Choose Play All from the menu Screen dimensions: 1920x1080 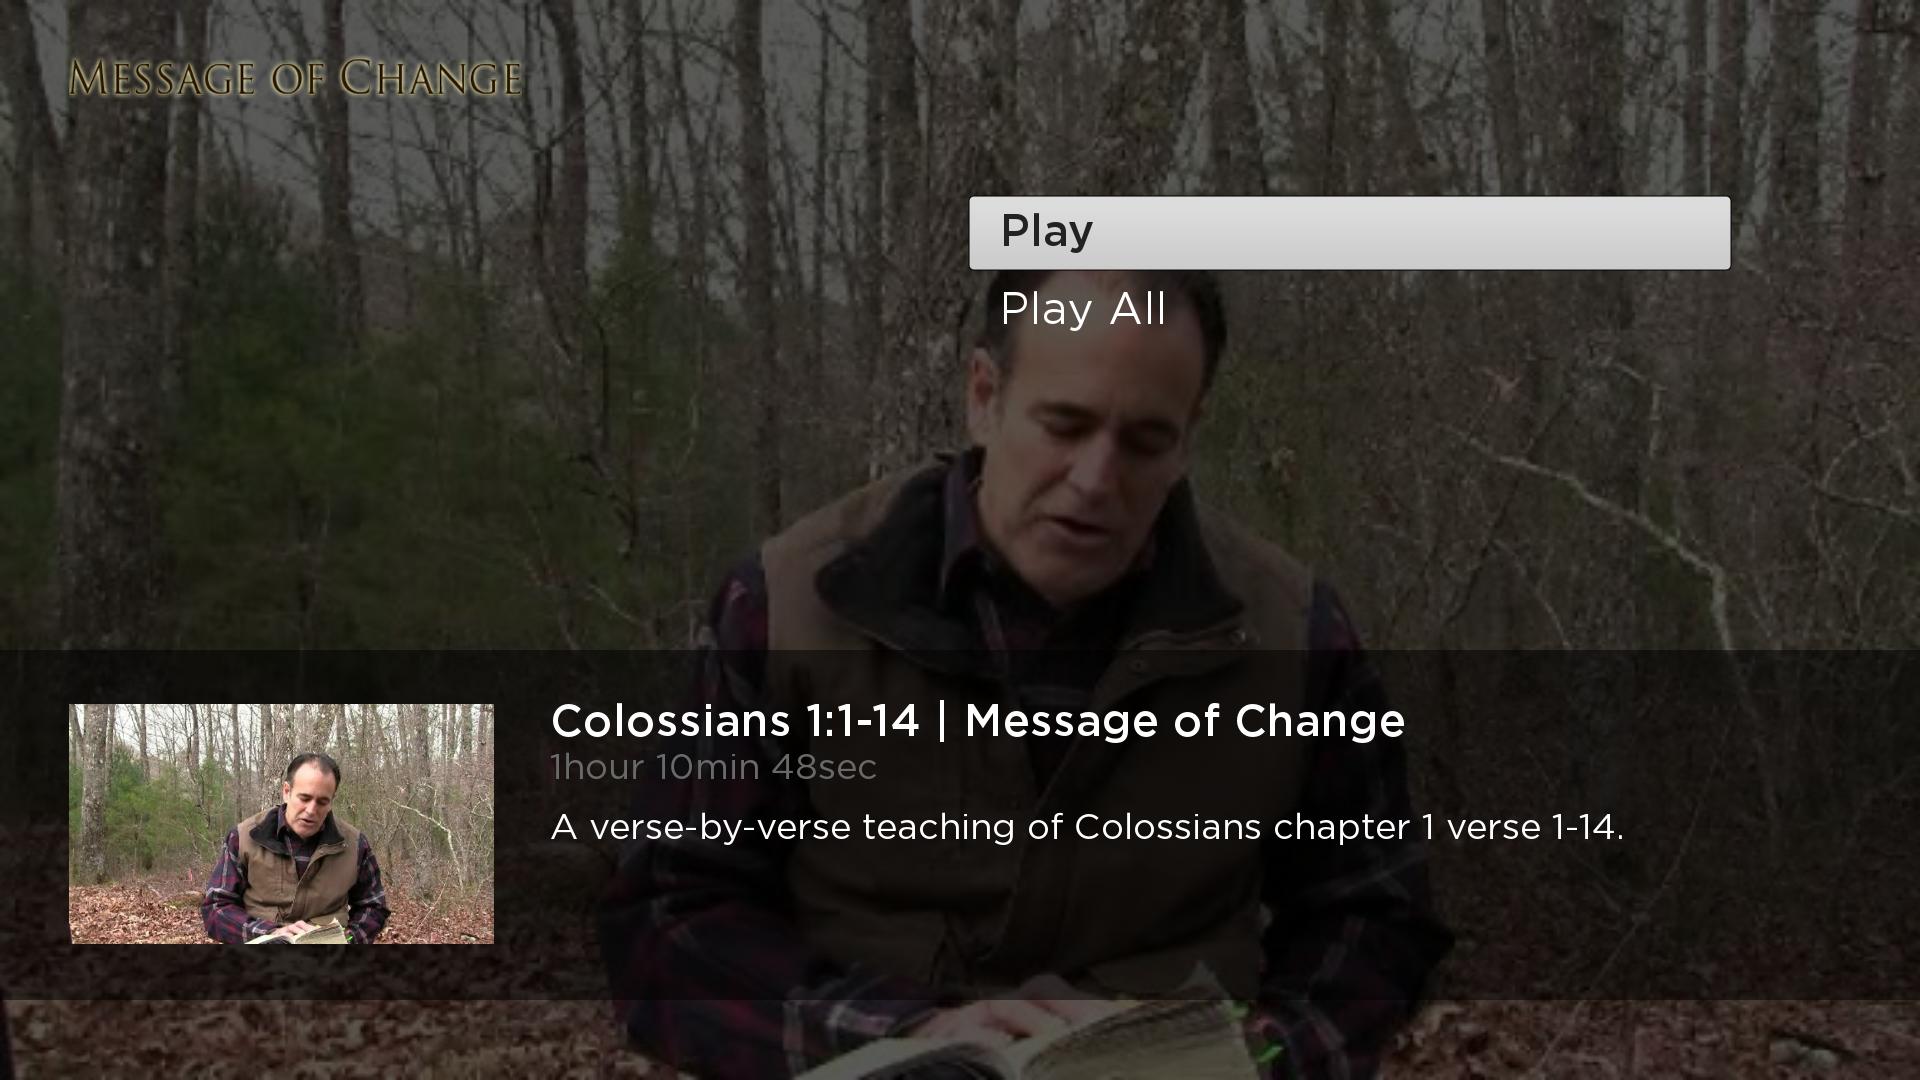pos(1083,309)
